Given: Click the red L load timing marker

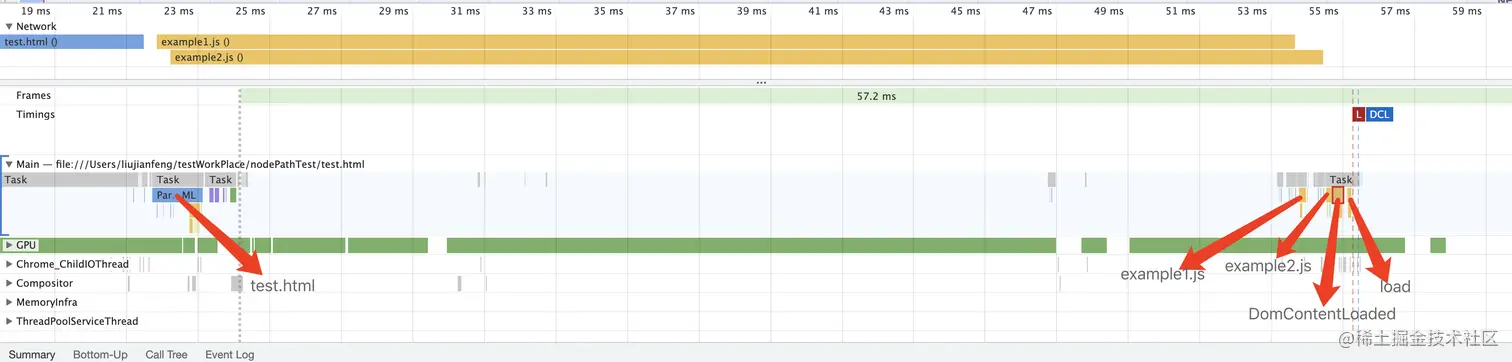Looking at the screenshot, I should click(1358, 114).
